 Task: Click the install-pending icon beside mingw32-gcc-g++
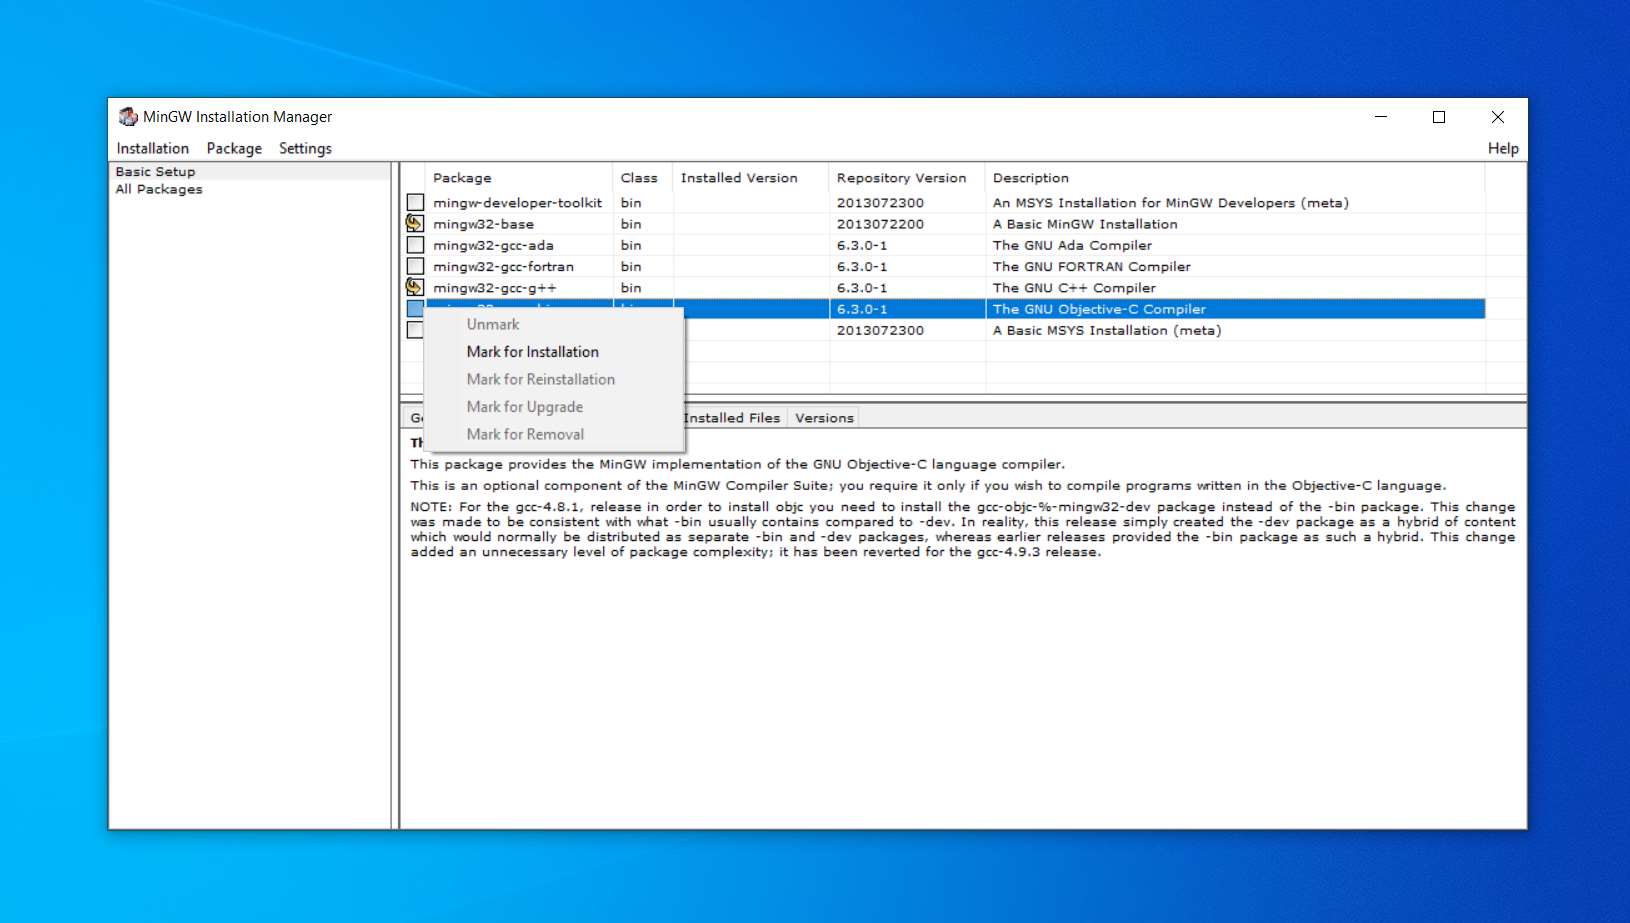point(415,288)
